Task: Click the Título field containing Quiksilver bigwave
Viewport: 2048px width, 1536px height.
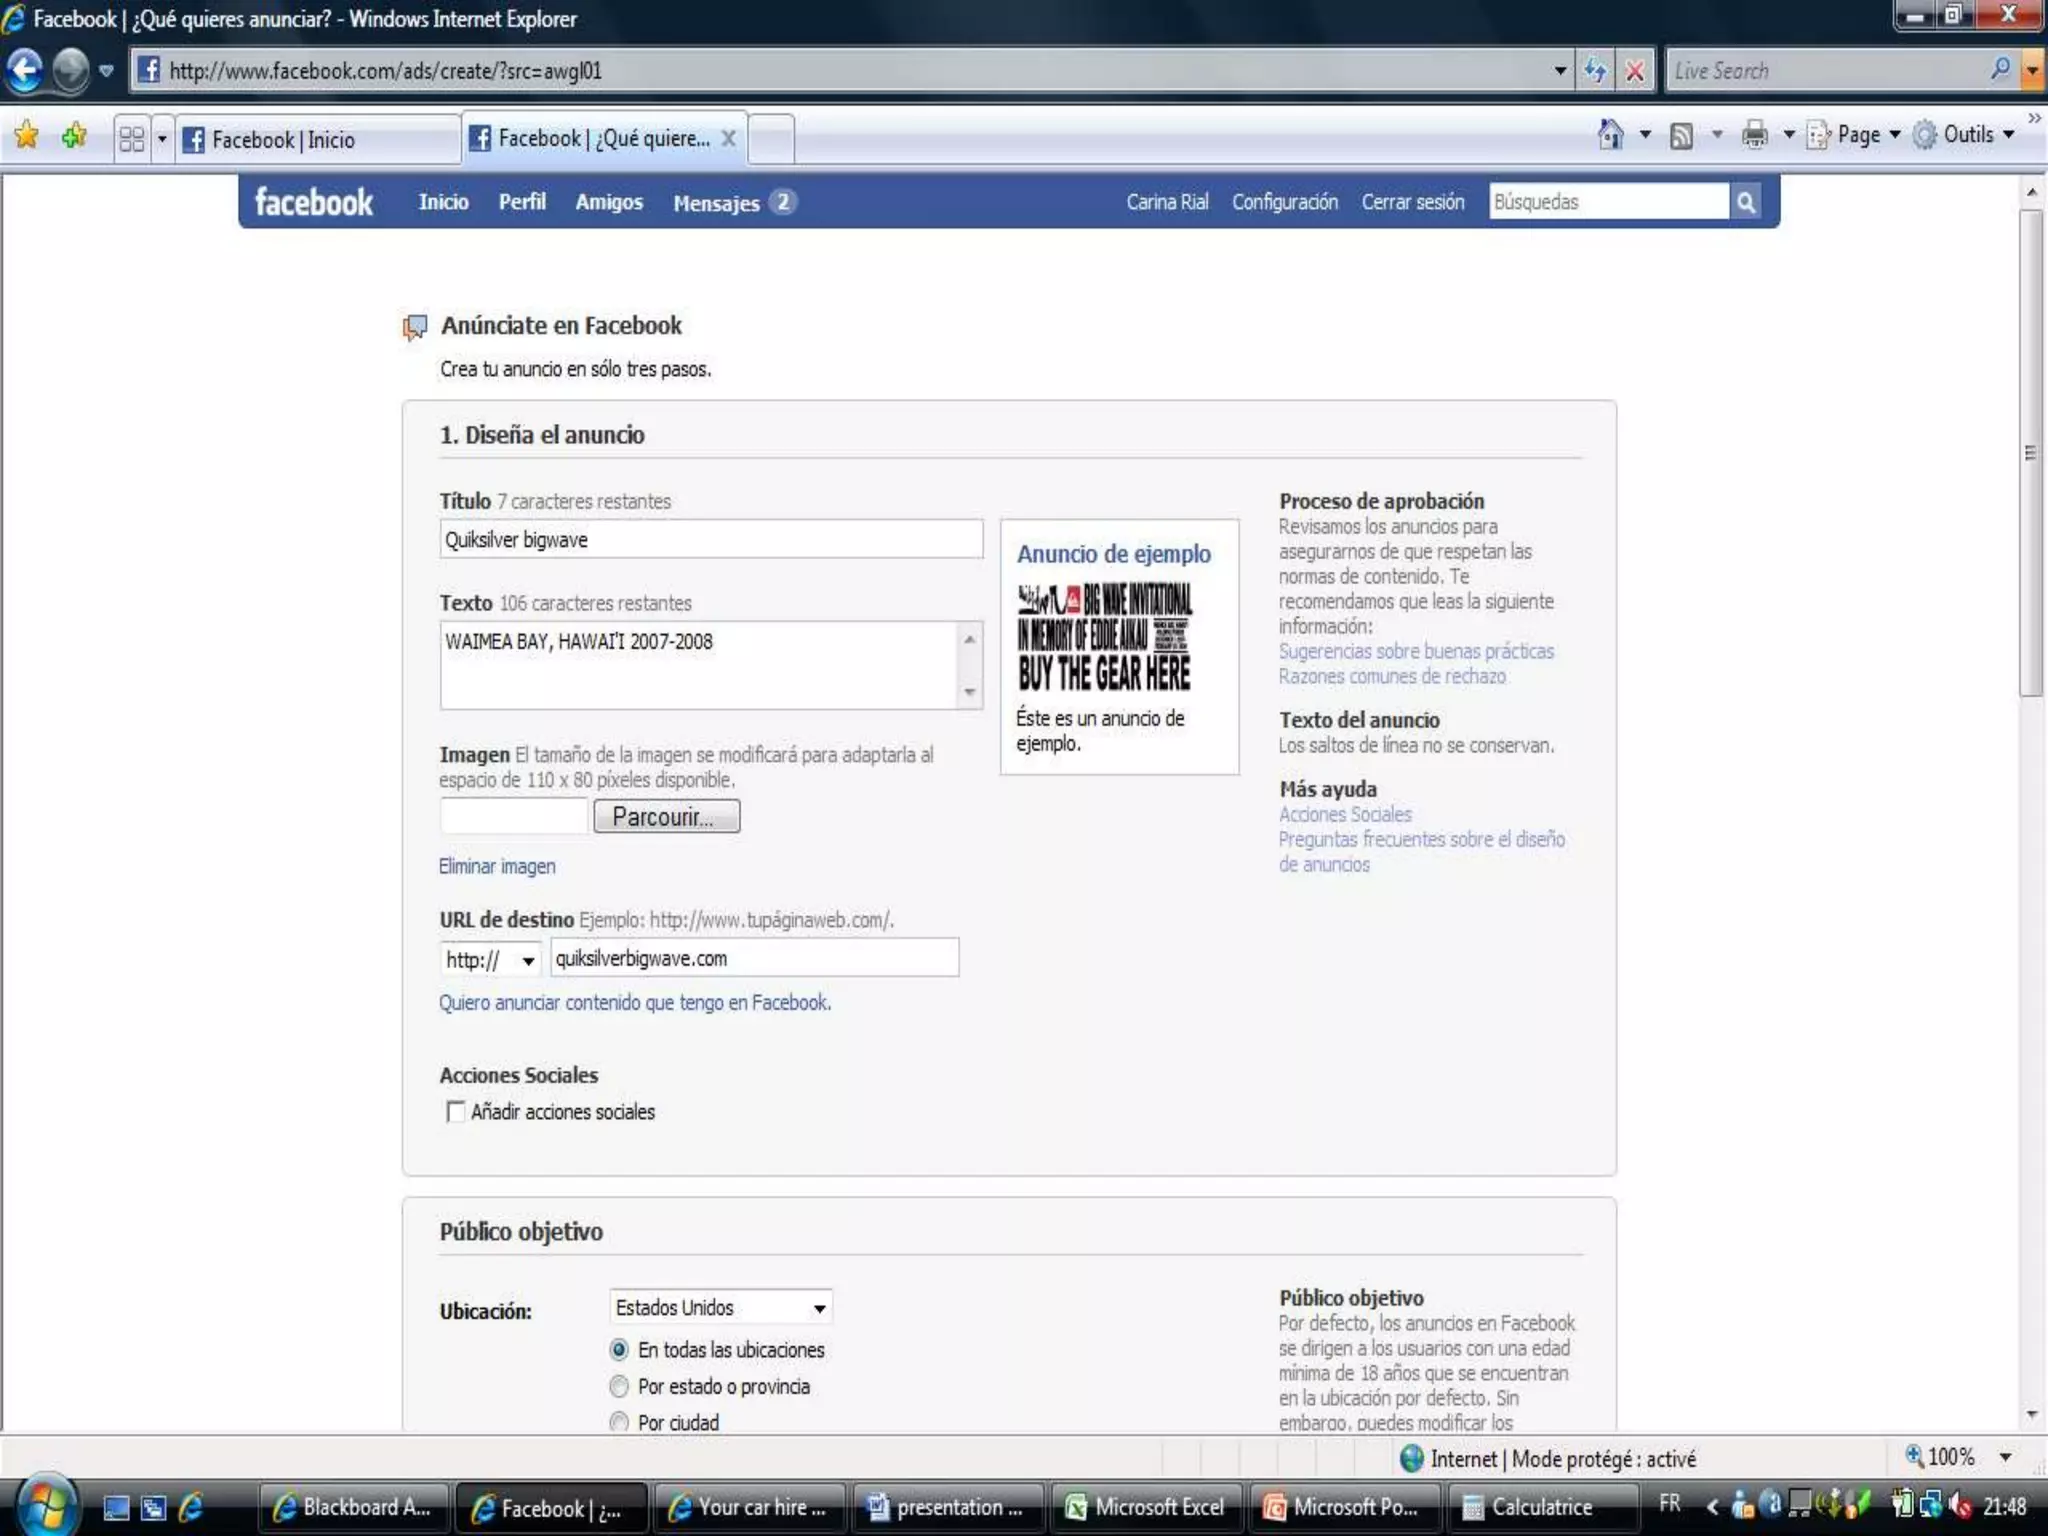Action: pyautogui.click(x=711, y=539)
